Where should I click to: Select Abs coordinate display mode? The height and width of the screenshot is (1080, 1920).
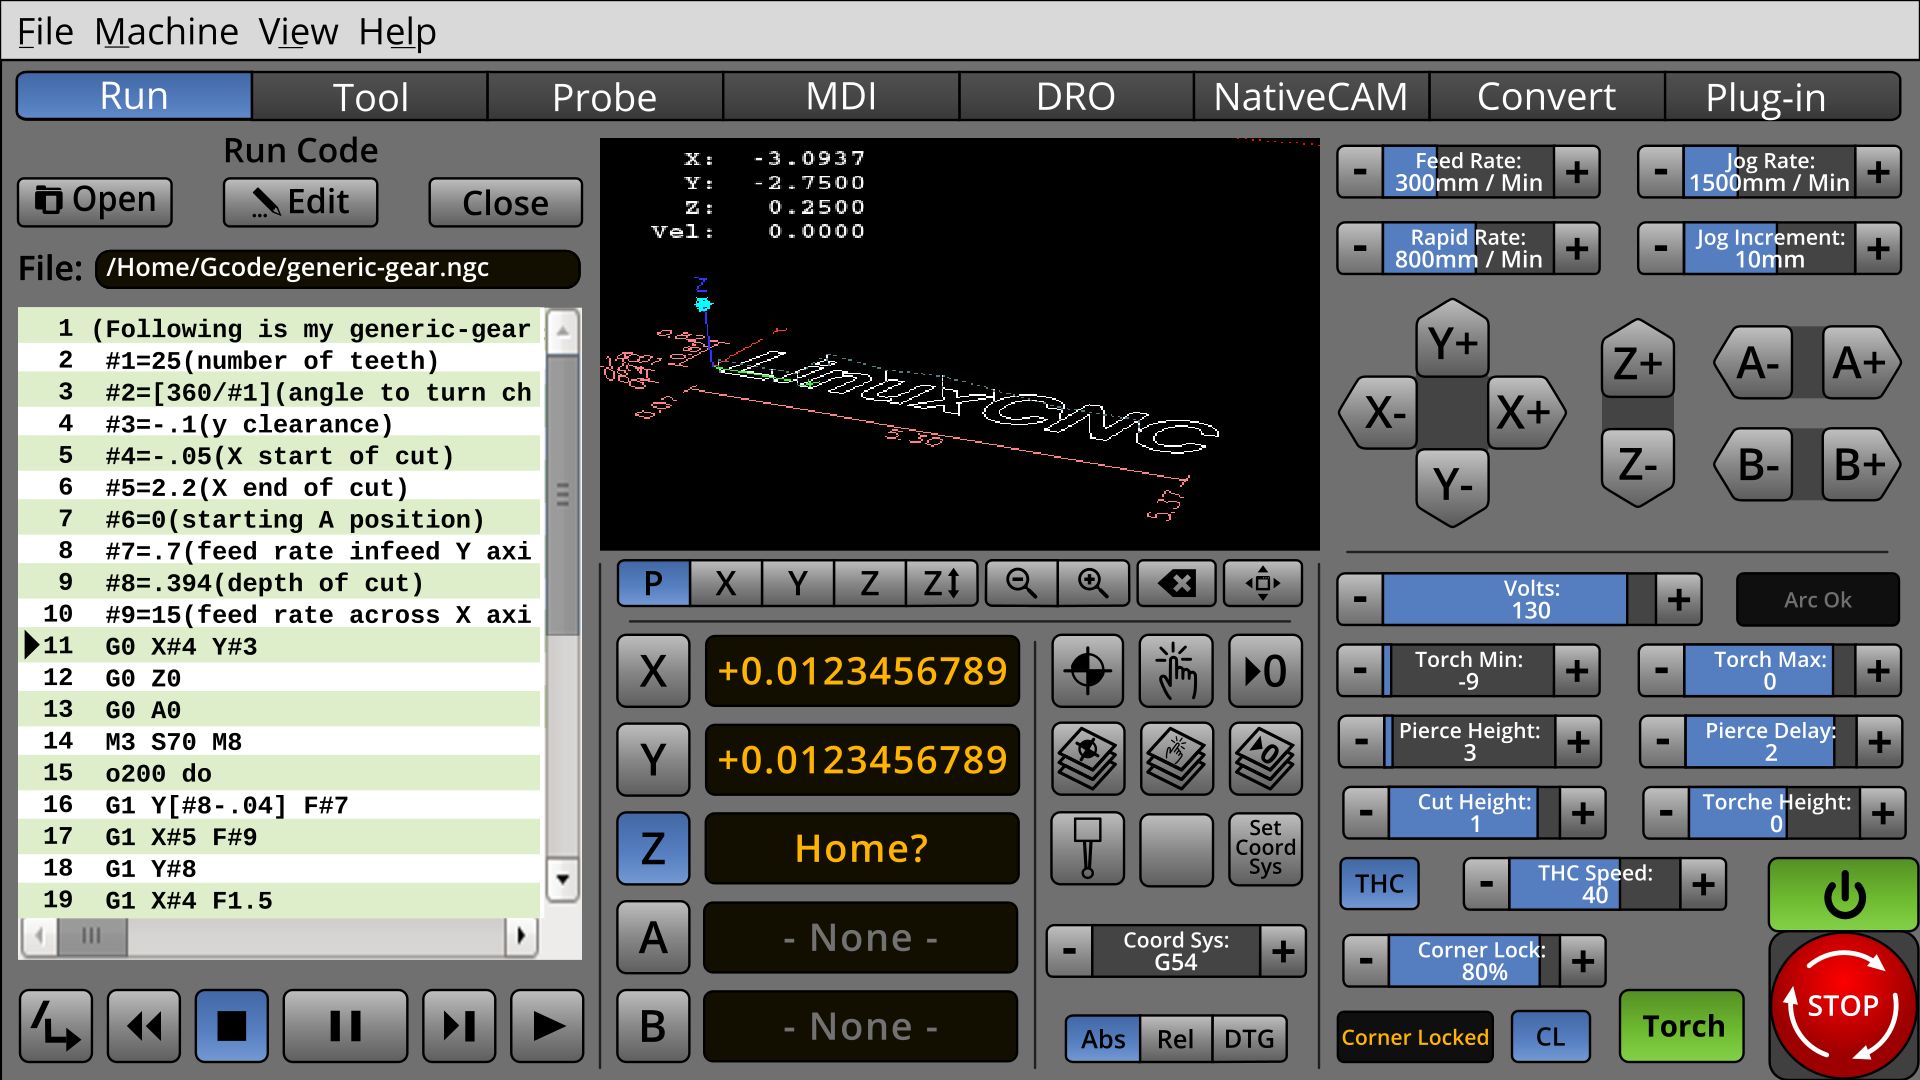tap(1103, 1039)
